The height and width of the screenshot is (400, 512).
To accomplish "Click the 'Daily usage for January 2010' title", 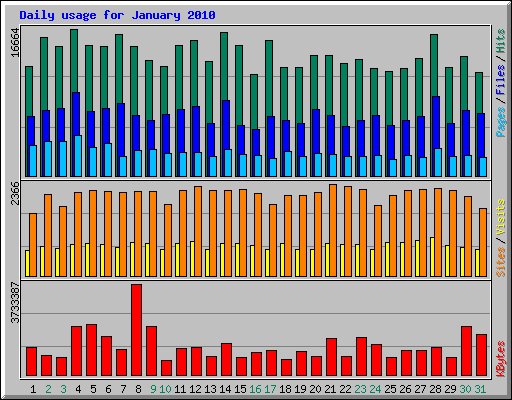I will pos(117,15).
